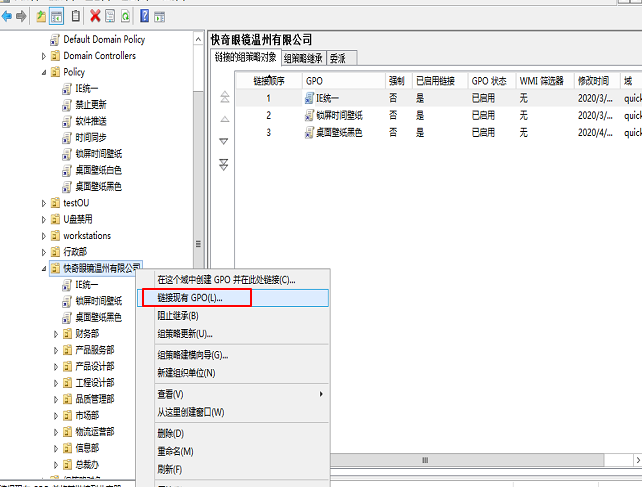Expand the 财务部 organizational unit
This screenshot has height=487, width=642.
coord(55,334)
